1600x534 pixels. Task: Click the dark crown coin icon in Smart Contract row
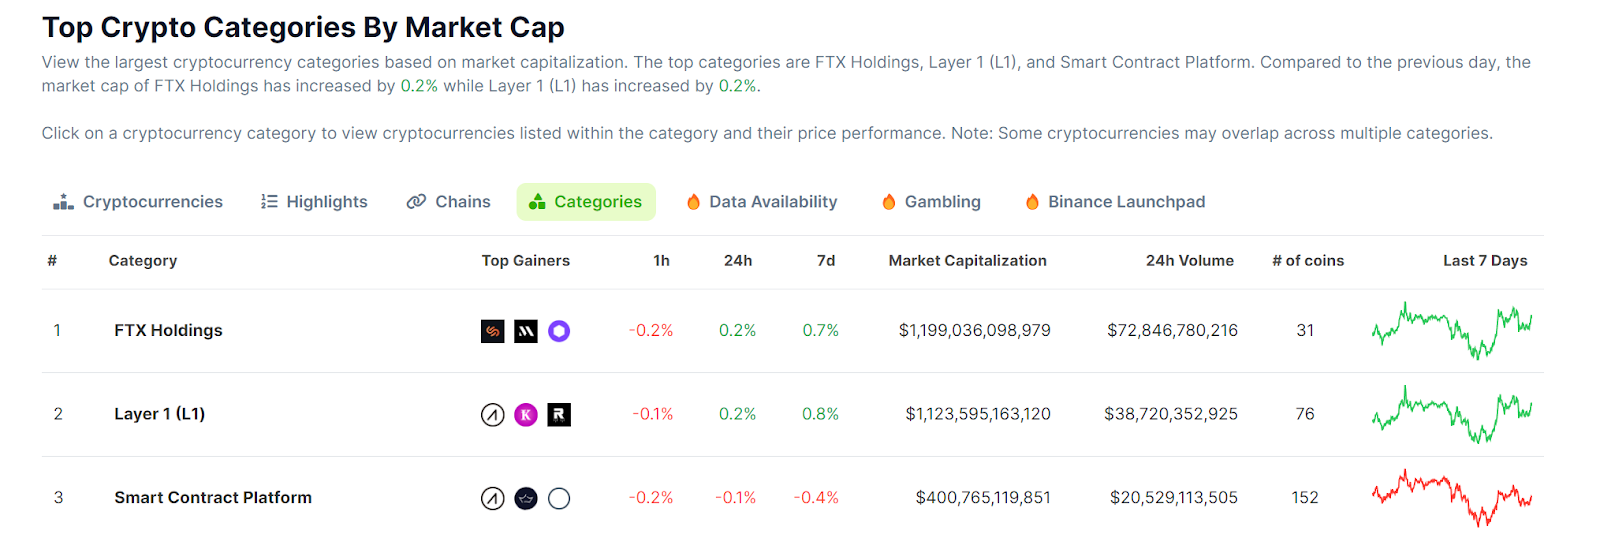(526, 498)
